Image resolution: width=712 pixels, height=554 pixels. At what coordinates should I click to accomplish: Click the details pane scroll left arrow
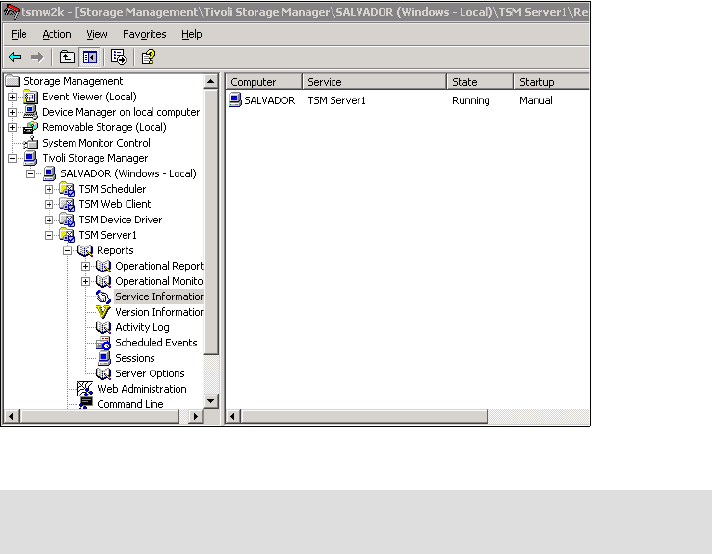[x=233, y=416]
